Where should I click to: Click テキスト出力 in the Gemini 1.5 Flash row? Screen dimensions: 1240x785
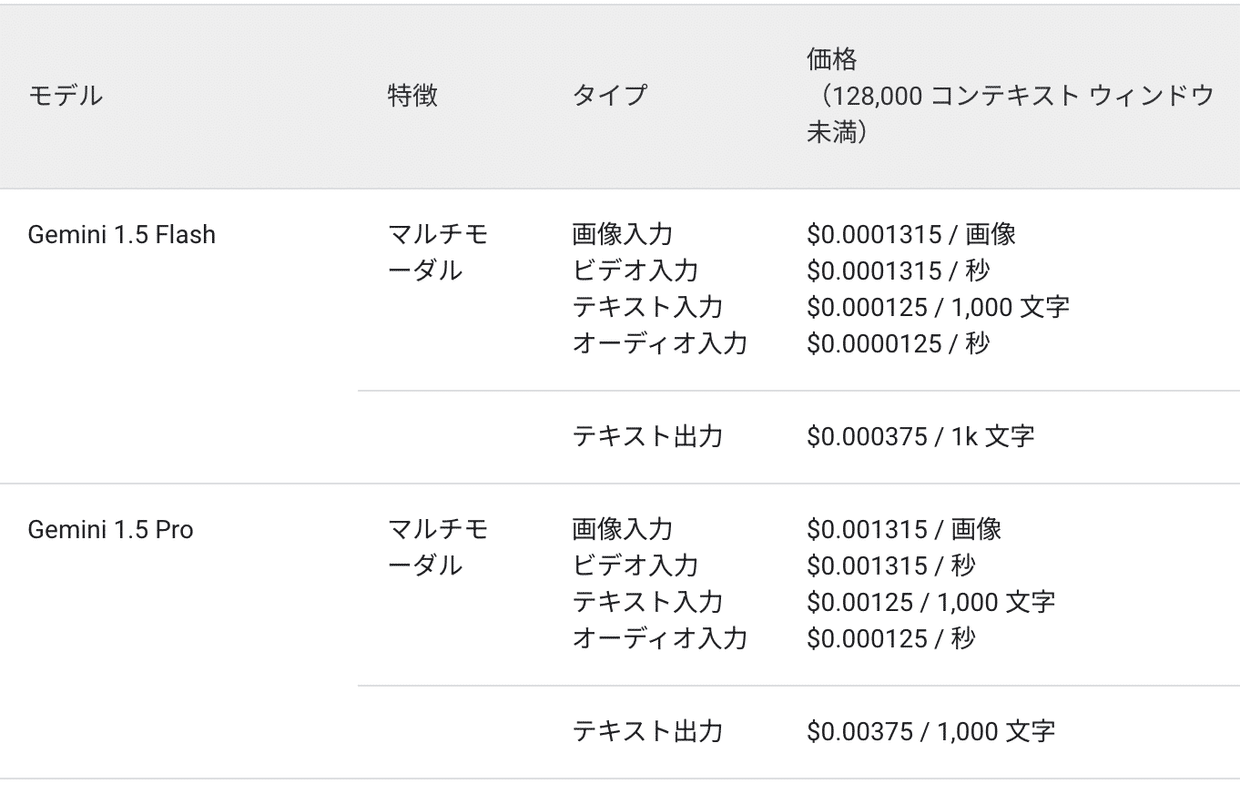[647, 437]
